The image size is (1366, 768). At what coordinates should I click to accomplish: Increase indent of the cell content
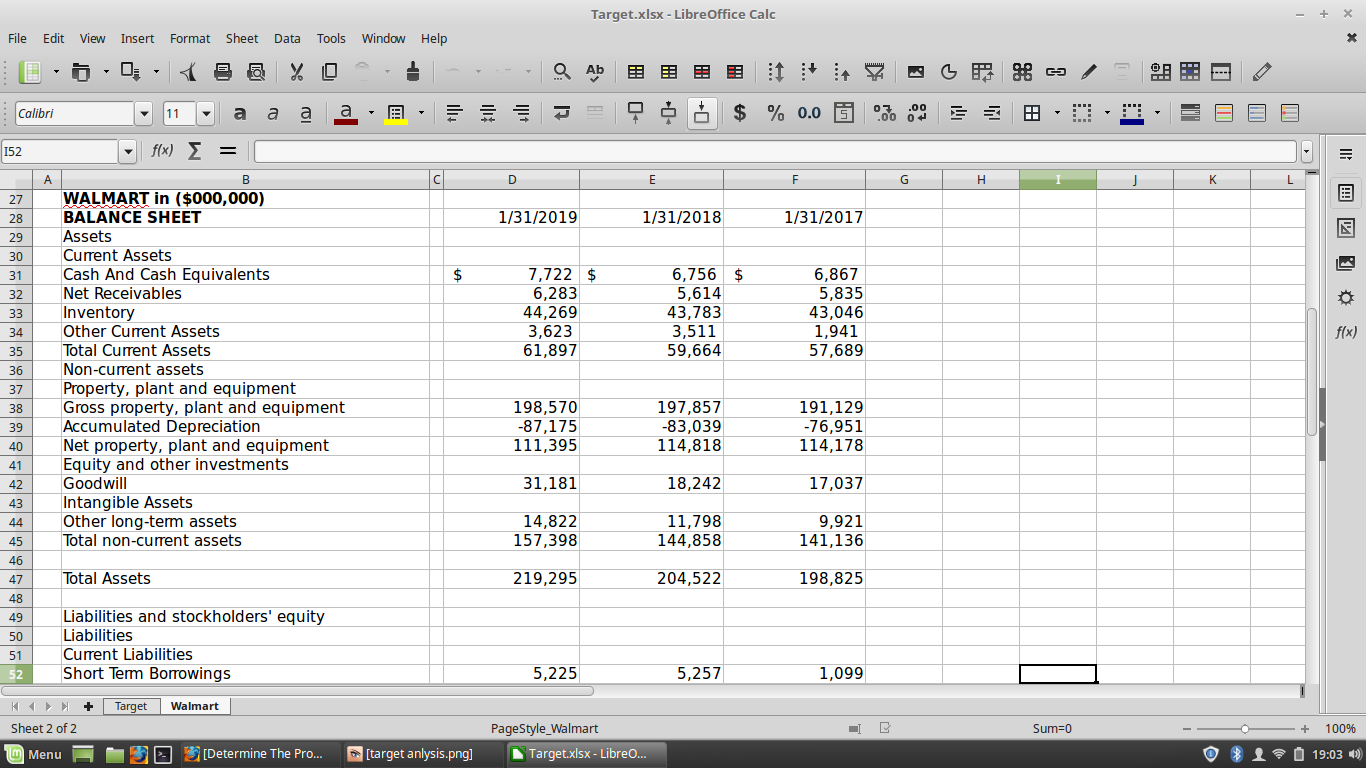pos(958,113)
